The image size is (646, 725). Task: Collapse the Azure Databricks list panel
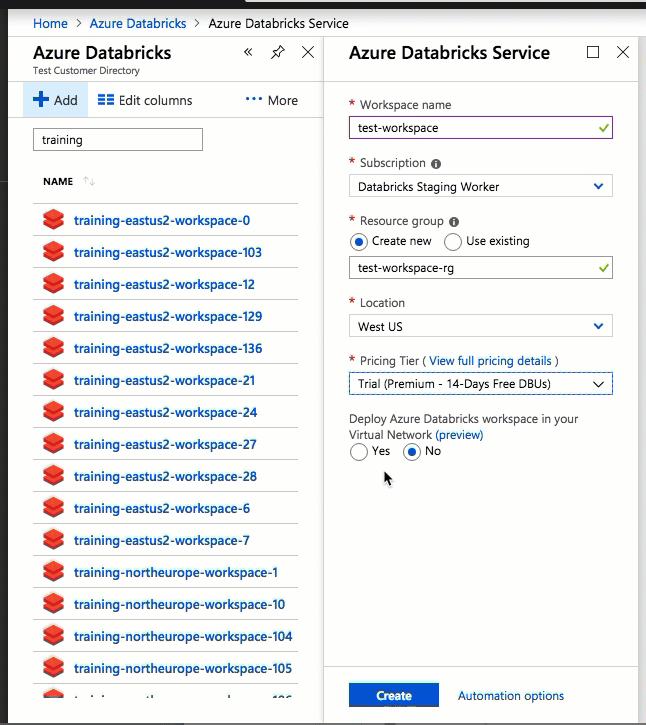(248, 52)
